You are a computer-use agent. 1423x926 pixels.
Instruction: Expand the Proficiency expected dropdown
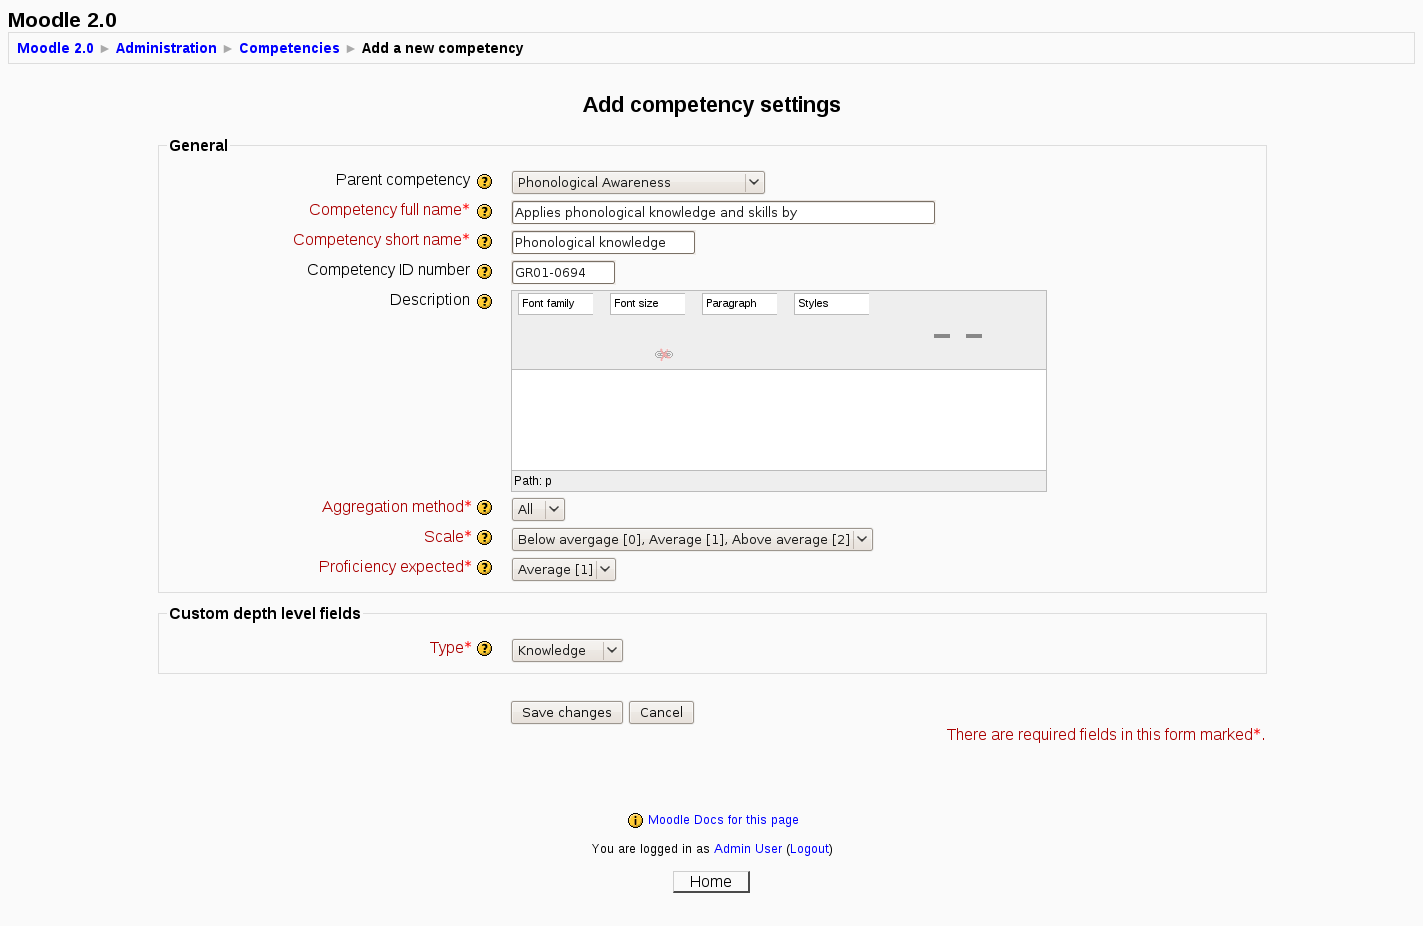pos(564,569)
